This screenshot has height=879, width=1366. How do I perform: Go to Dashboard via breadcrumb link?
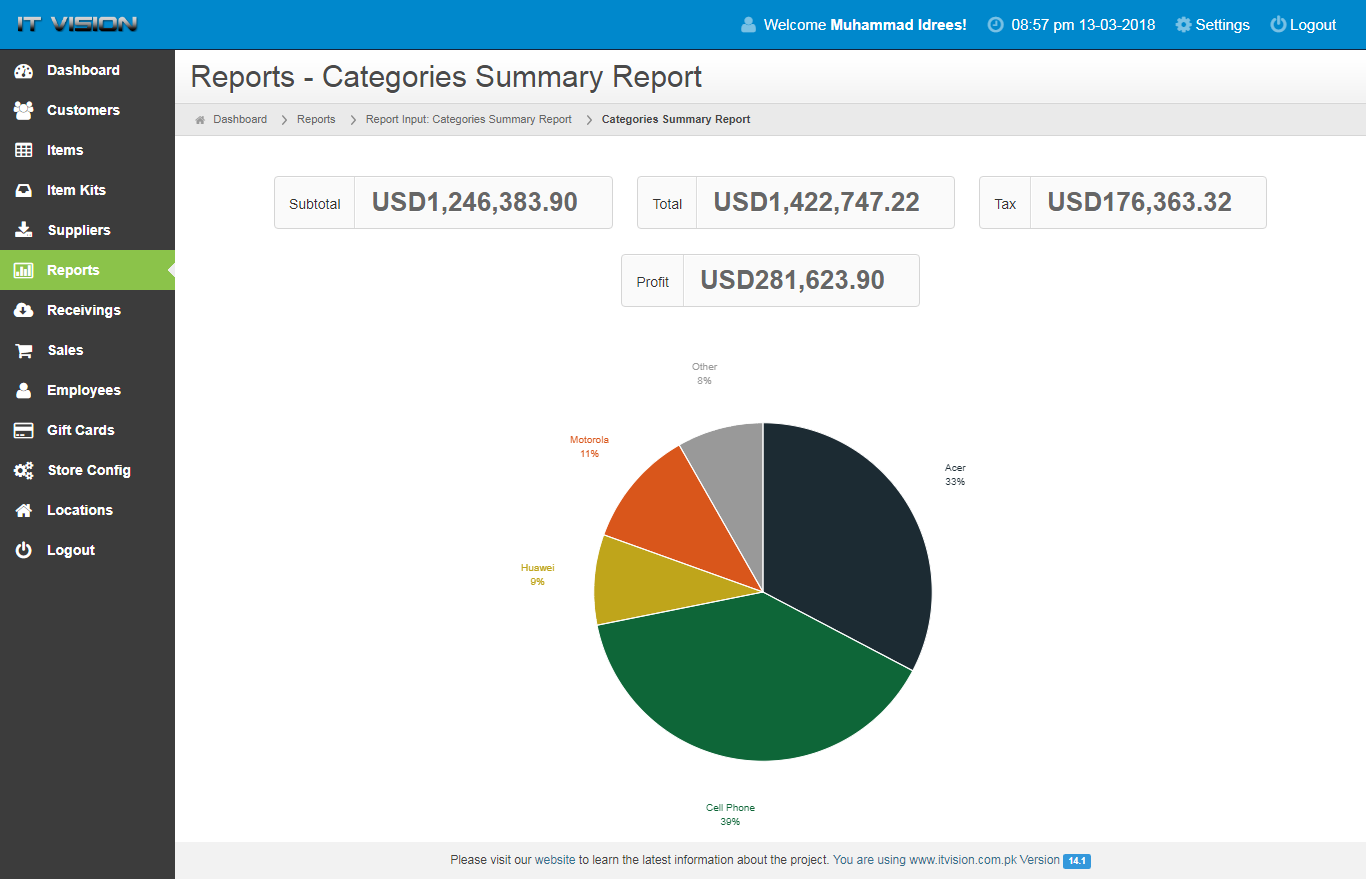pyautogui.click(x=240, y=120)
